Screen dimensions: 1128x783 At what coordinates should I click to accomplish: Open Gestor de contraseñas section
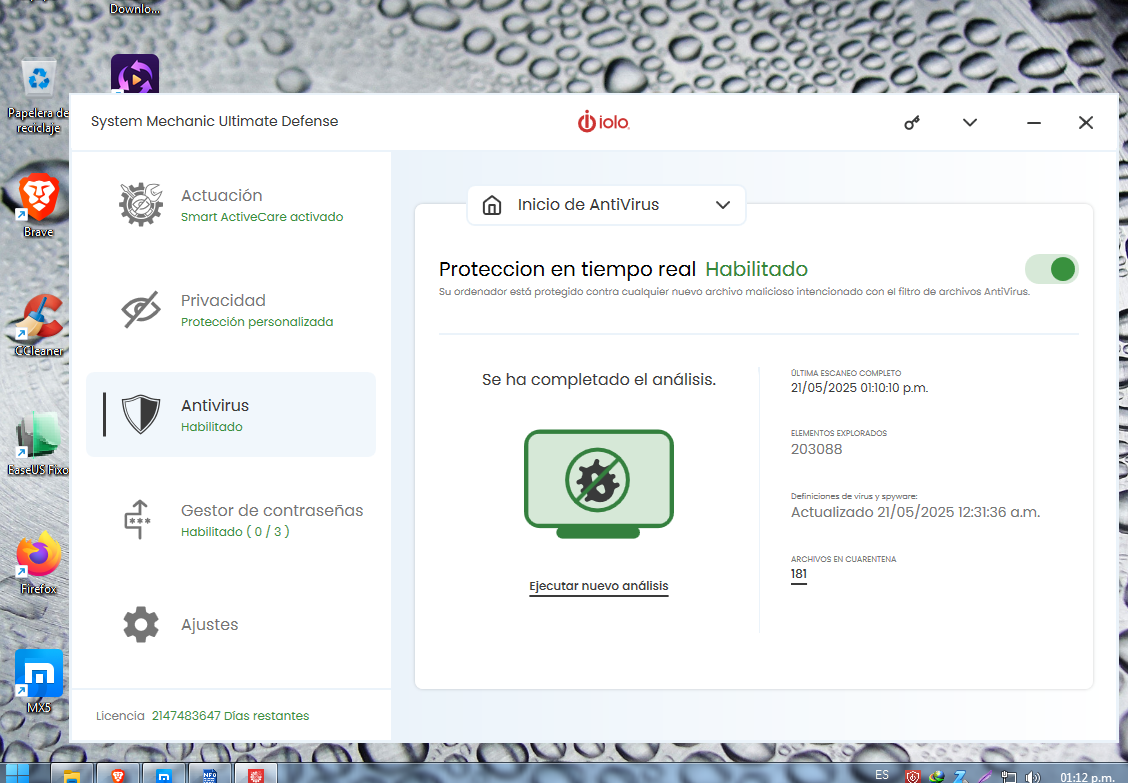(231, 520)
